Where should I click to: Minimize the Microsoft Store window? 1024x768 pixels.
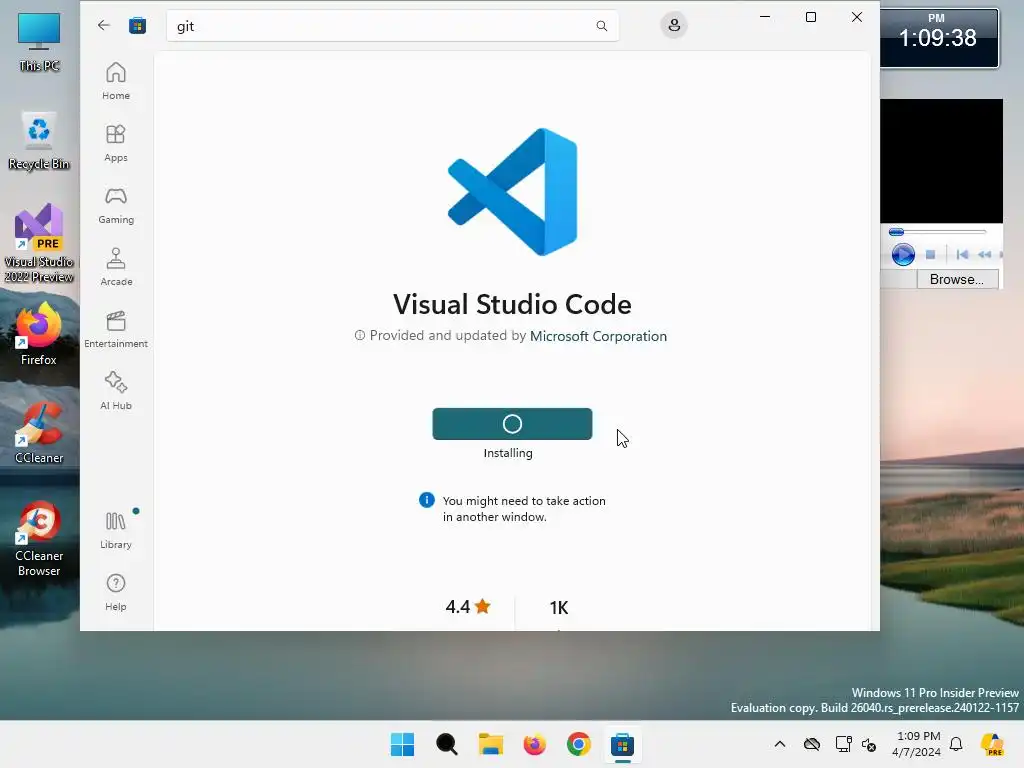(765, 17)
